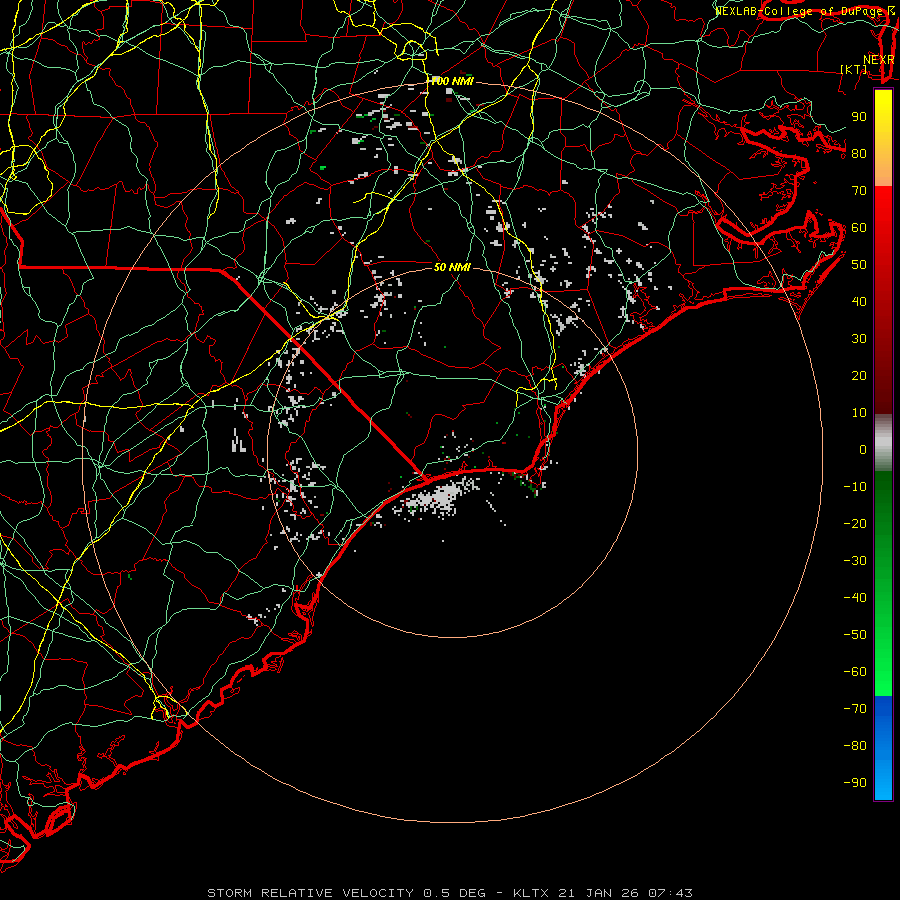900x900 pixels.
Task: Select the 60 value on velocity scale
Action: [x=859, y=228]
